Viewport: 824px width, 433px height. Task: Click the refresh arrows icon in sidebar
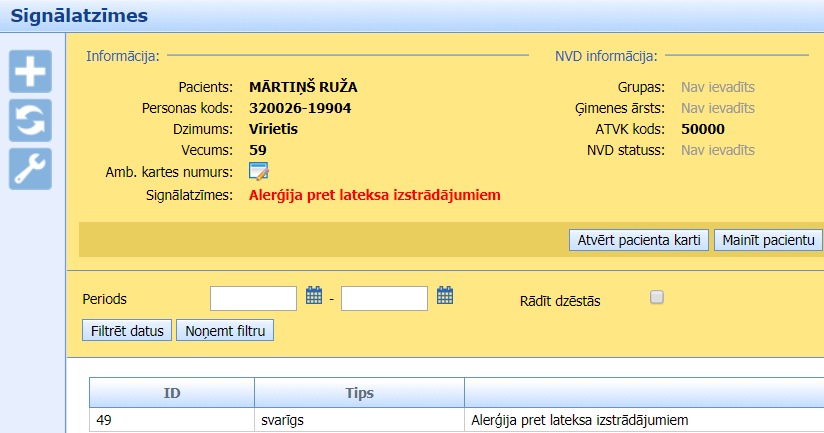click(30, 120)
